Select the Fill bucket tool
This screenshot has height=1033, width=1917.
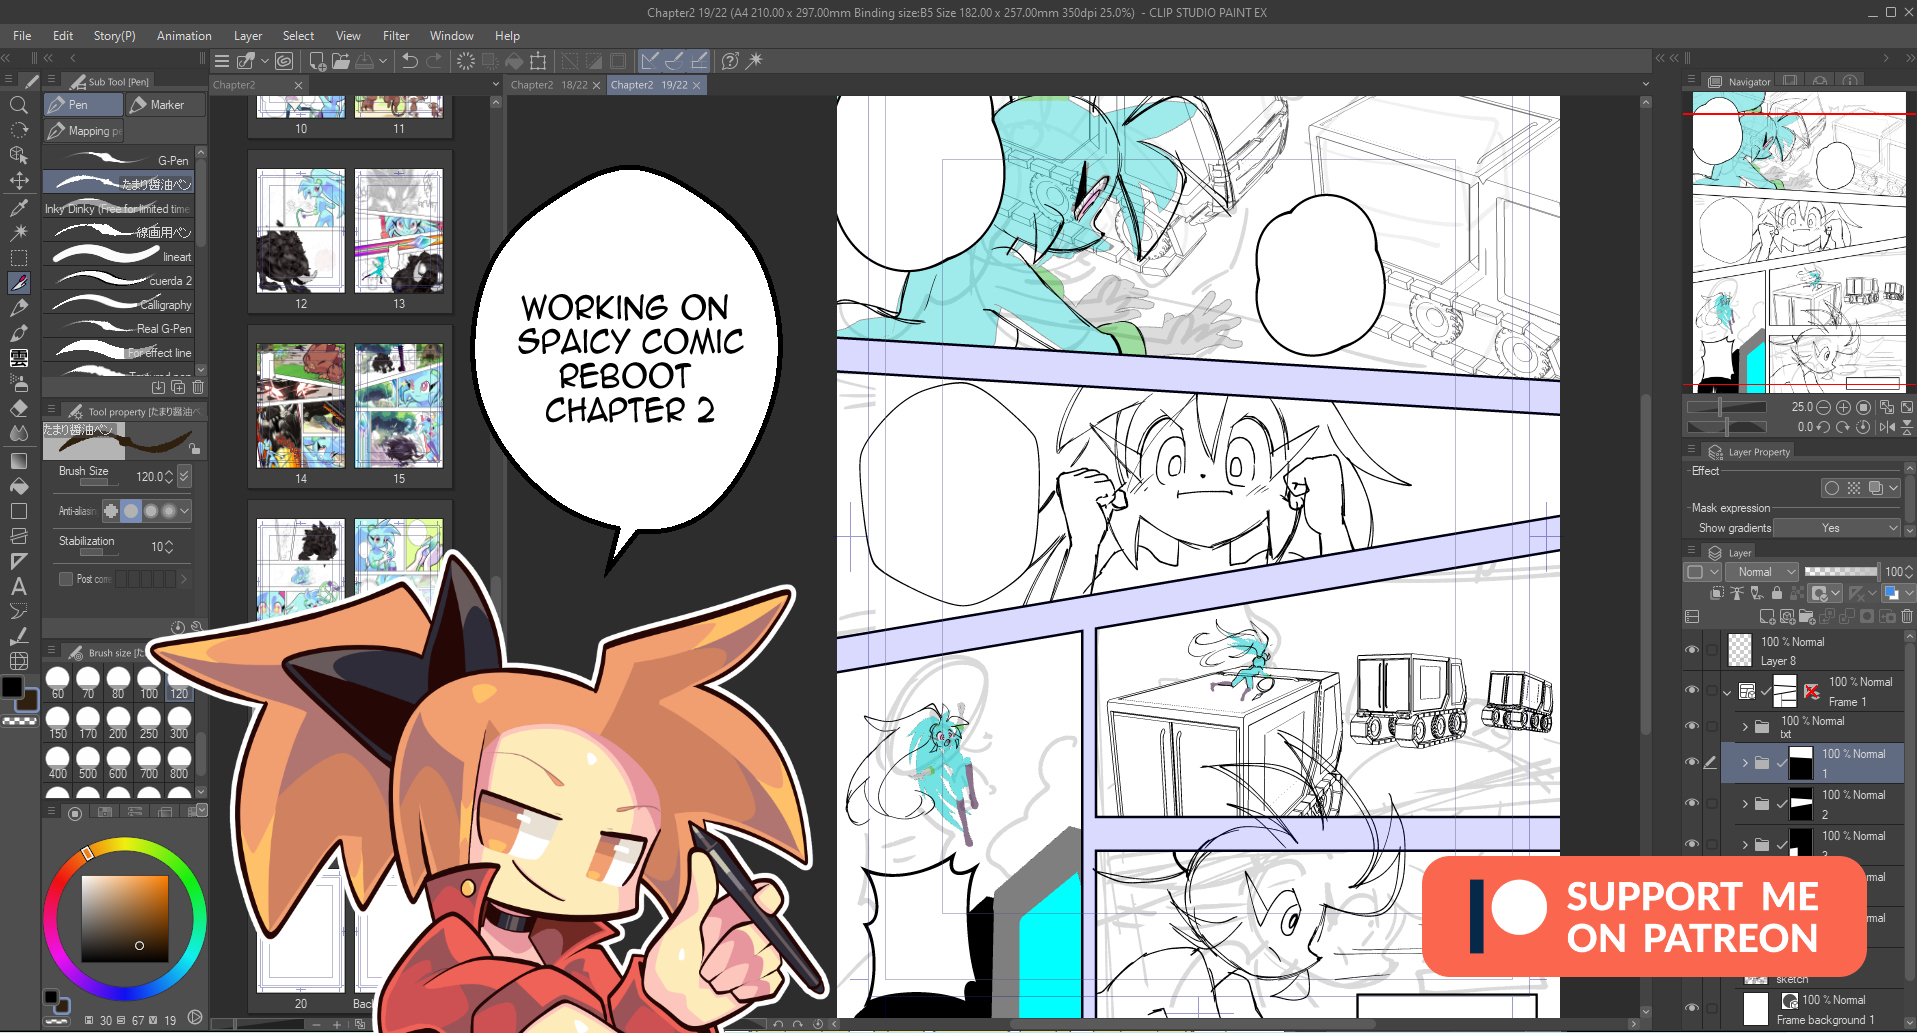pos(18,486)
